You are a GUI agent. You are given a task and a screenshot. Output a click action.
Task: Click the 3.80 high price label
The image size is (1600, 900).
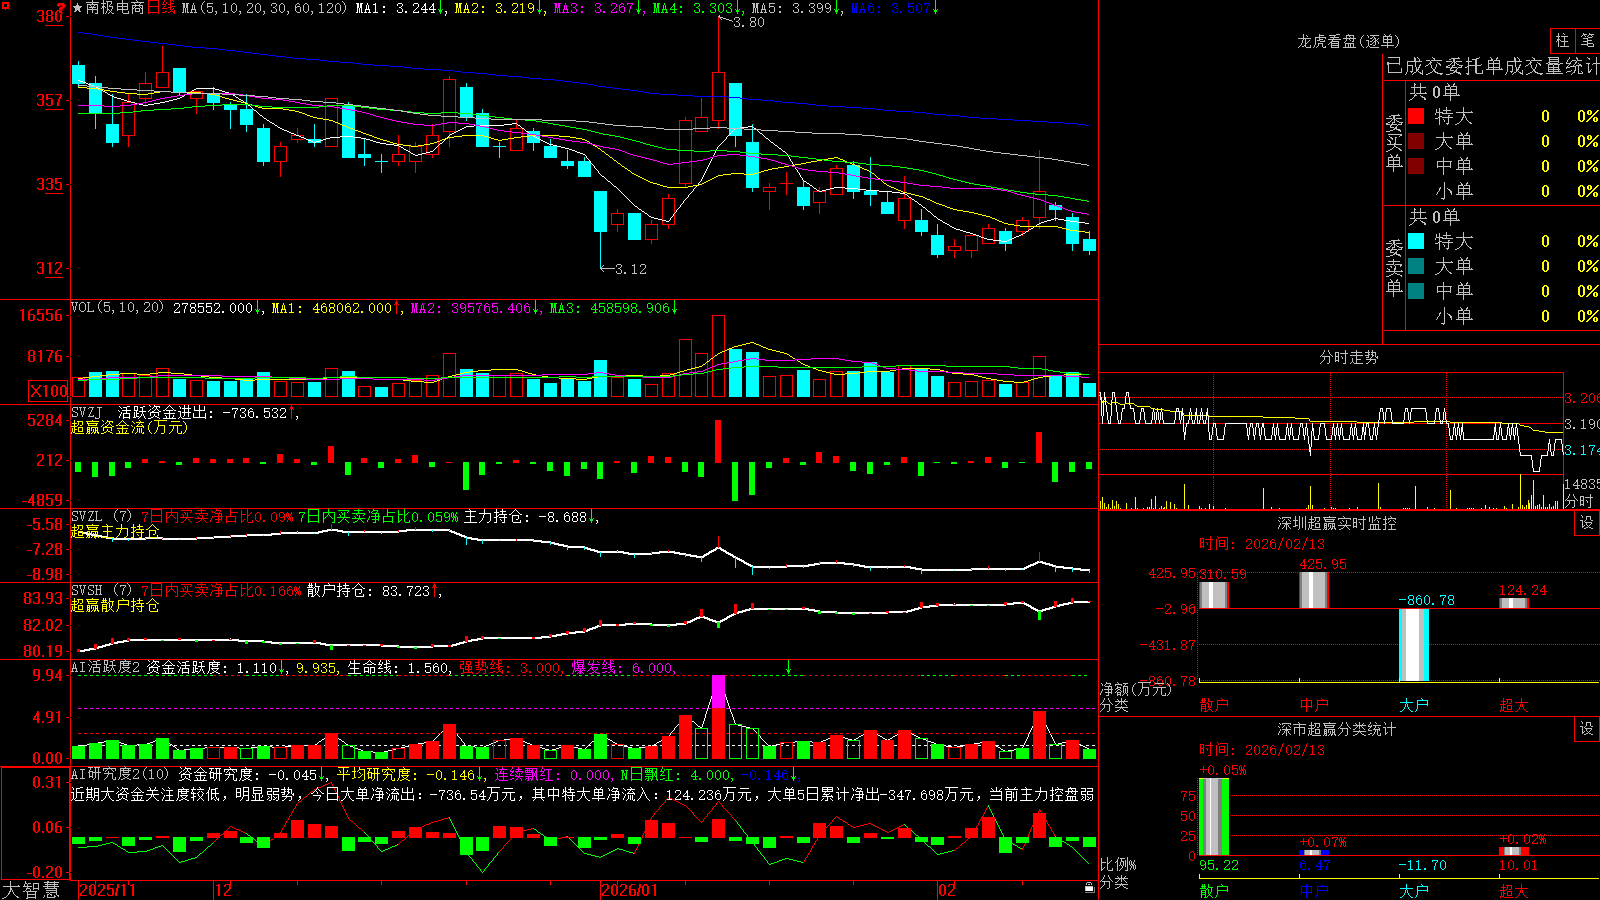click(748, 22)
